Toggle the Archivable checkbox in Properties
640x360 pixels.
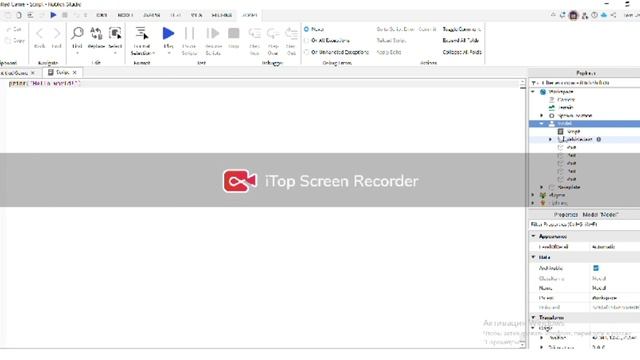[596, 268]
